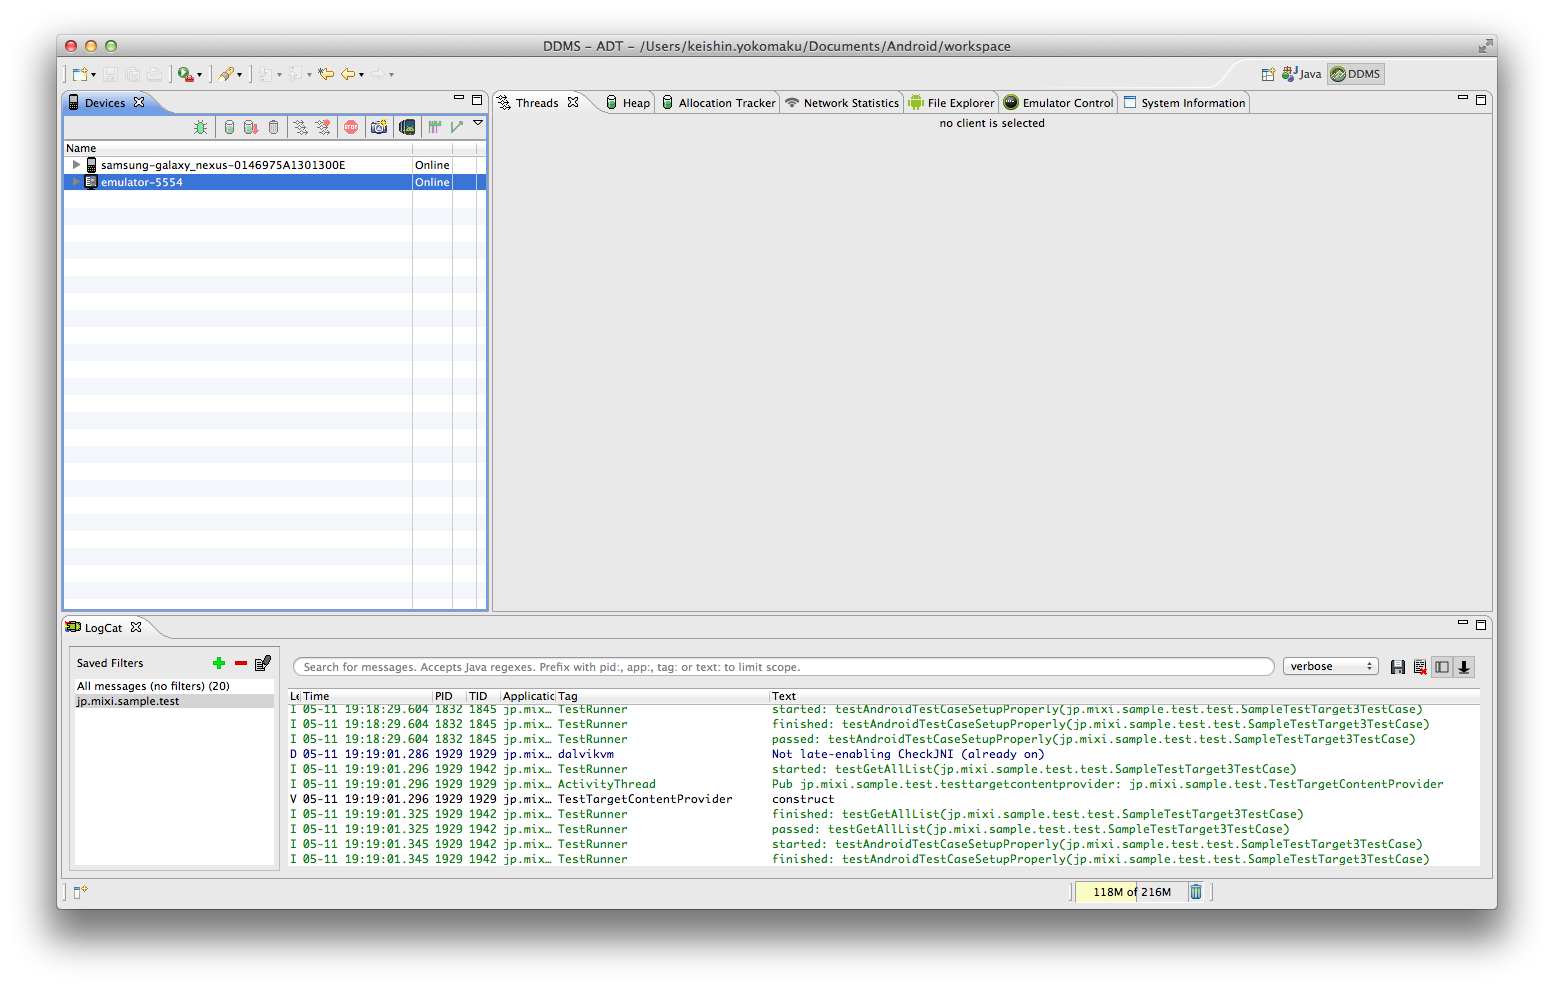Click the debug selected process bug icon
The height and width of the screenshot is (988, 1554).
tap(200, 127)
